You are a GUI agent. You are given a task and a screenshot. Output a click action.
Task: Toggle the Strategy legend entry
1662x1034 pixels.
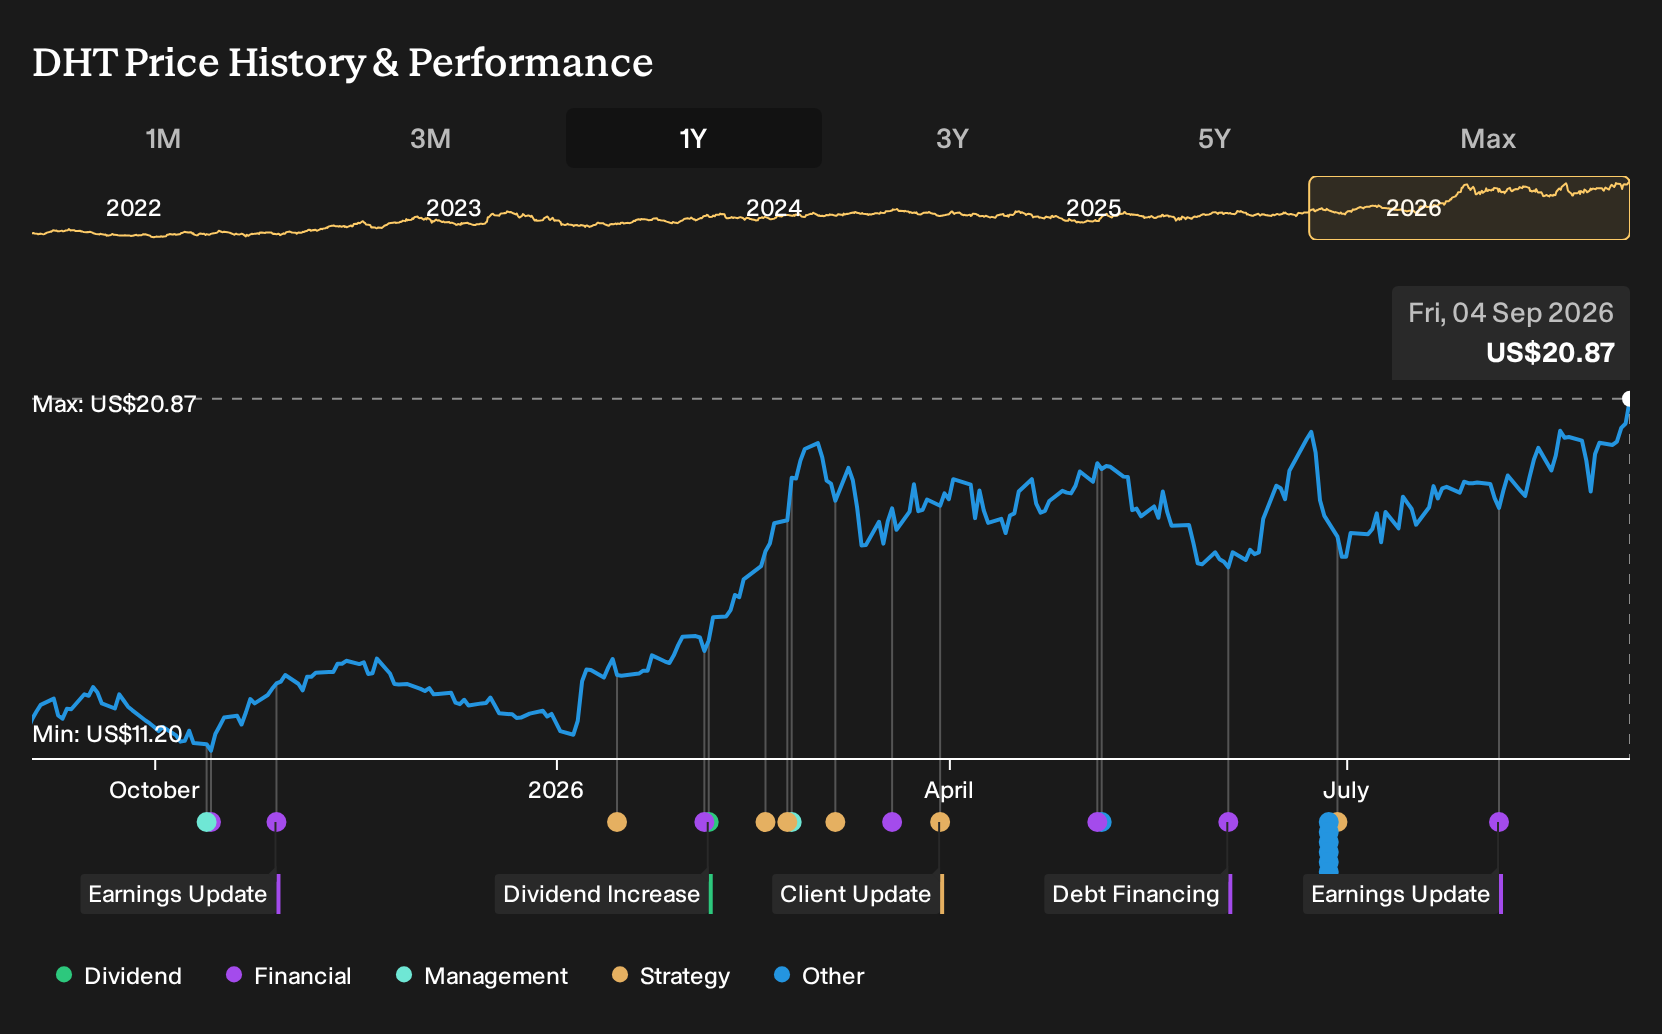(x=671, y=976)
